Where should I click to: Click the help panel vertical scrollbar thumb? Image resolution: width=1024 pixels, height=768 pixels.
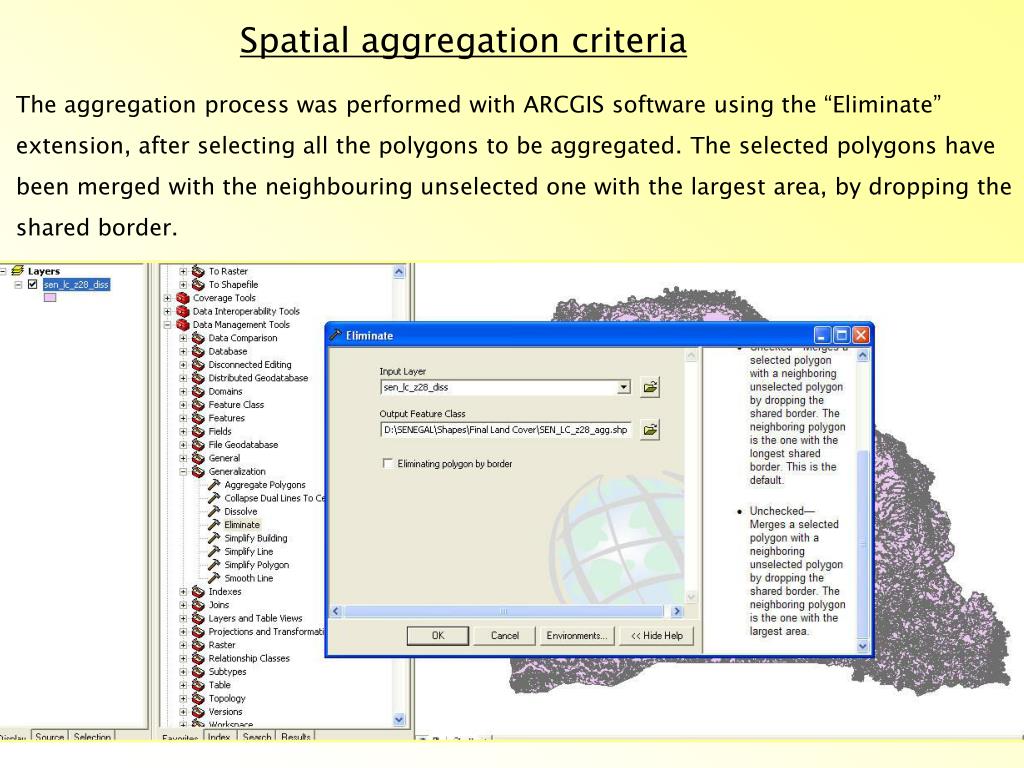pos(863,543)
